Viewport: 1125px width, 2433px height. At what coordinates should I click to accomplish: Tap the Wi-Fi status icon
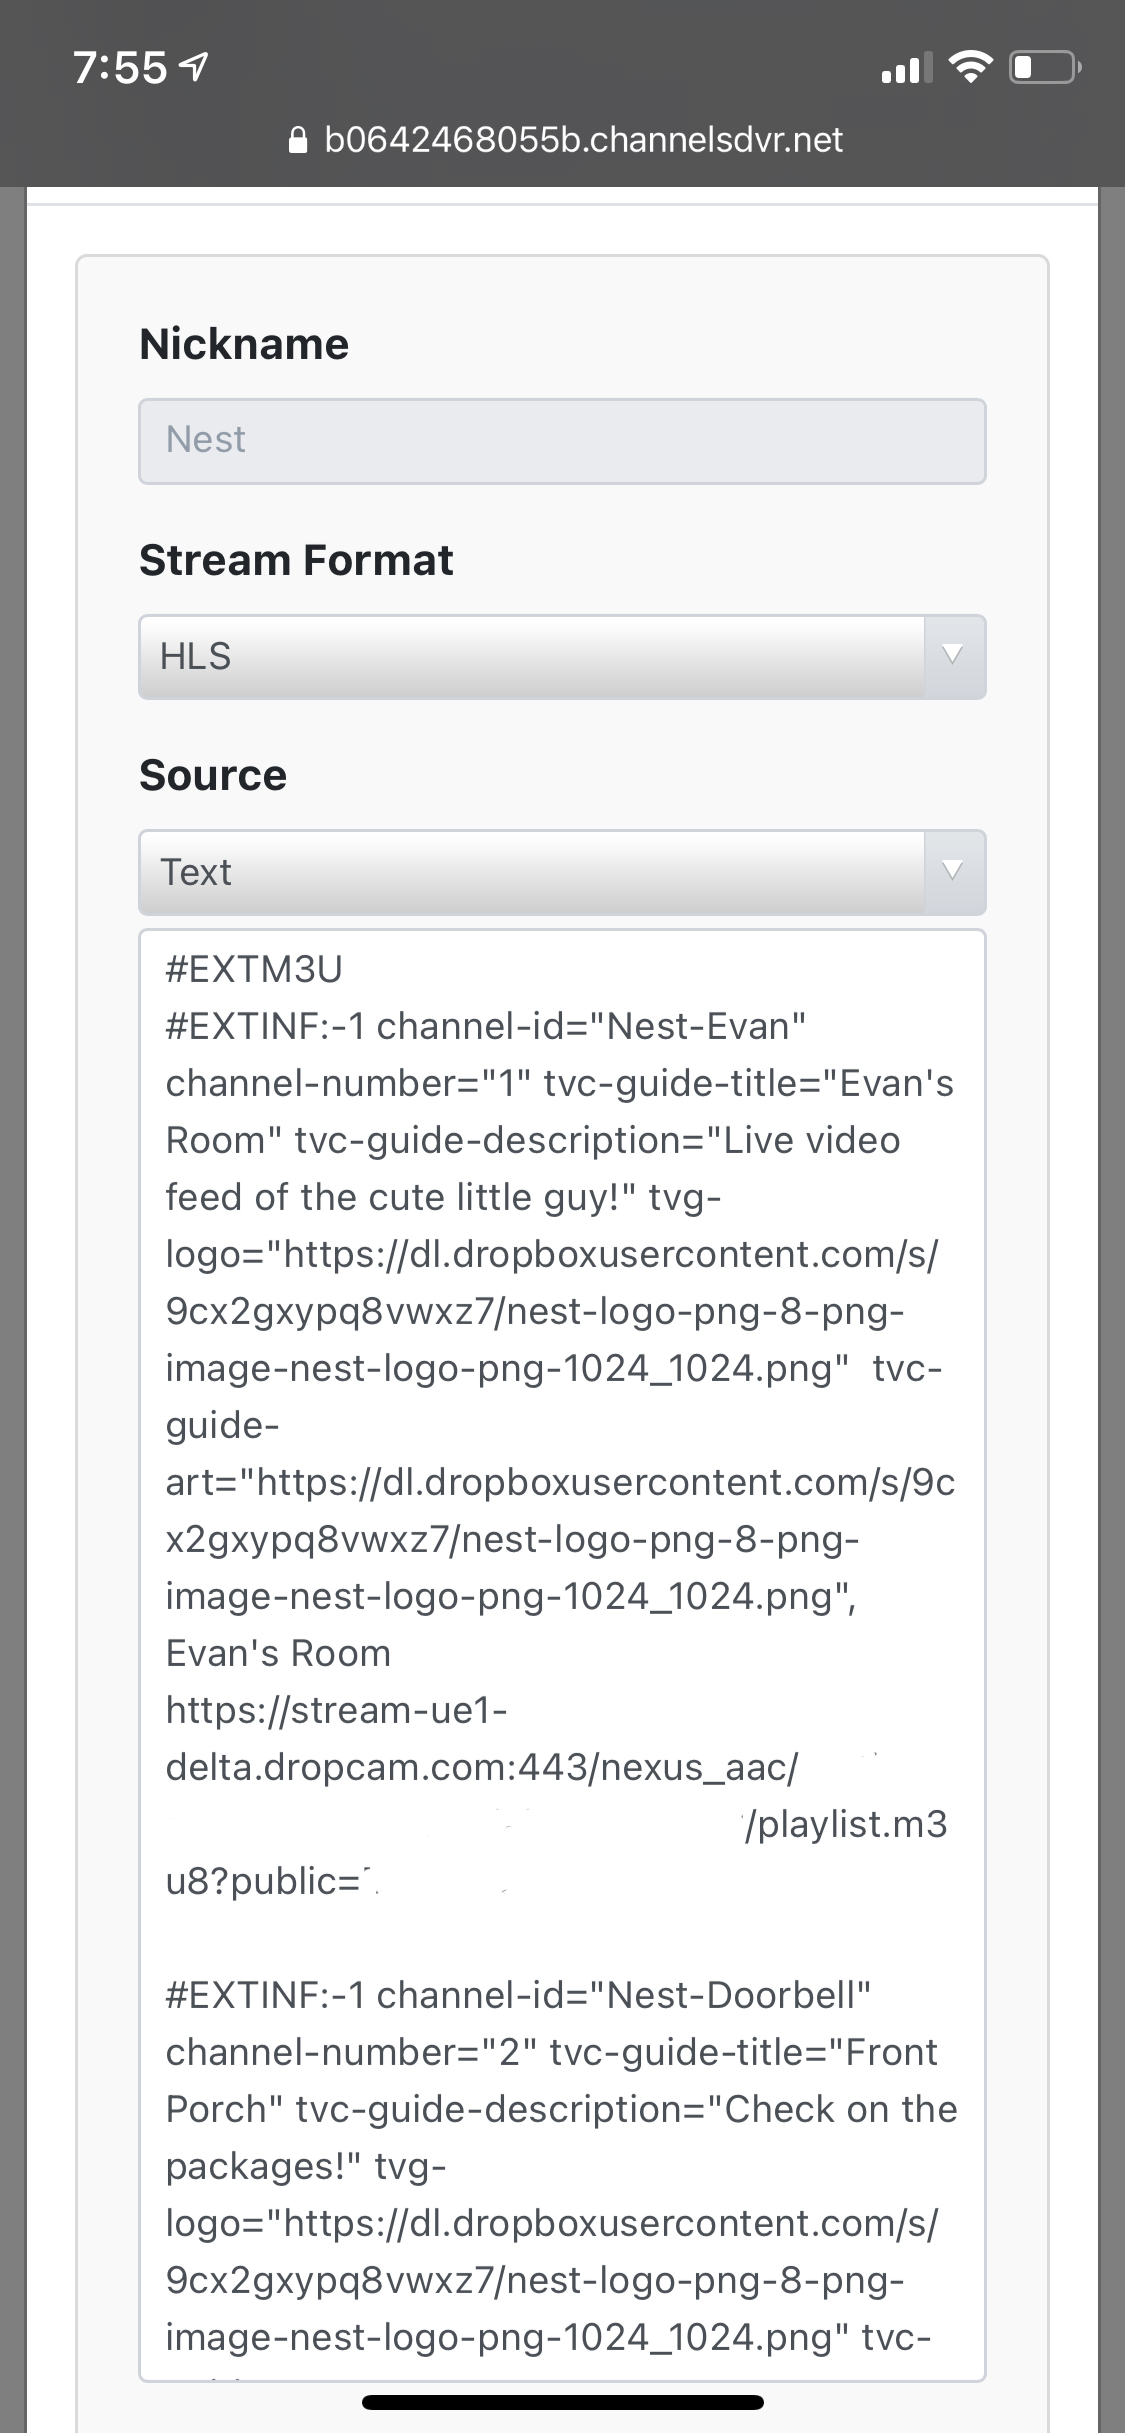pyautogui.click(x=967, y=68)
